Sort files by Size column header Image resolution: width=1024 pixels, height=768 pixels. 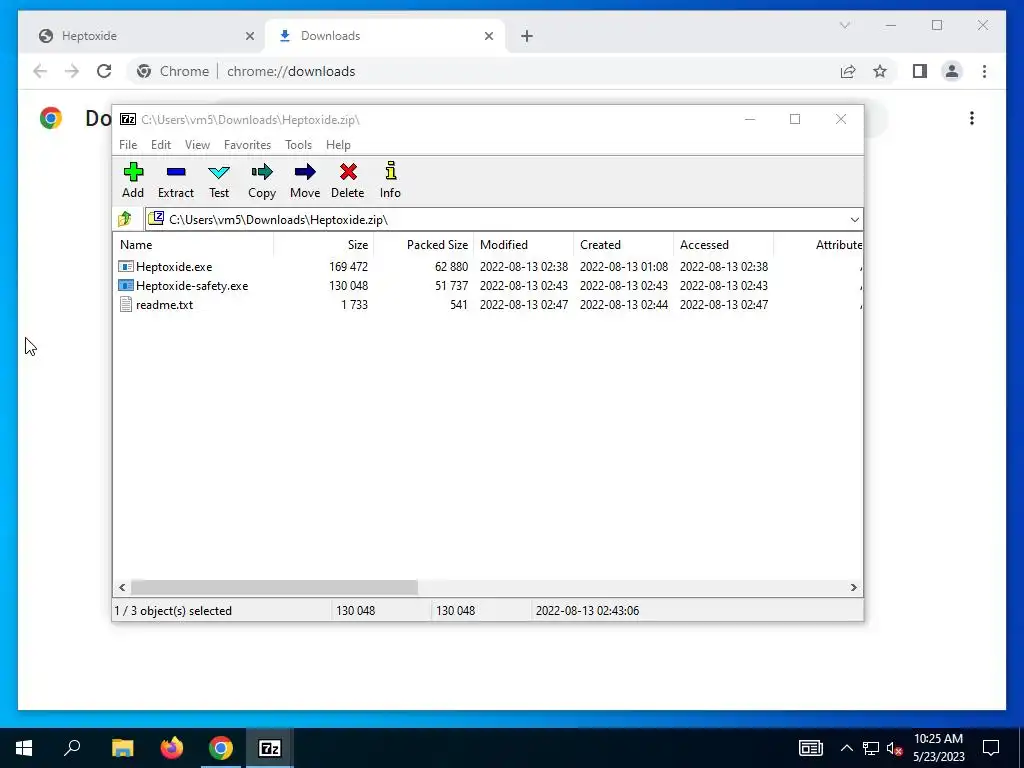(x=324, y=245)
